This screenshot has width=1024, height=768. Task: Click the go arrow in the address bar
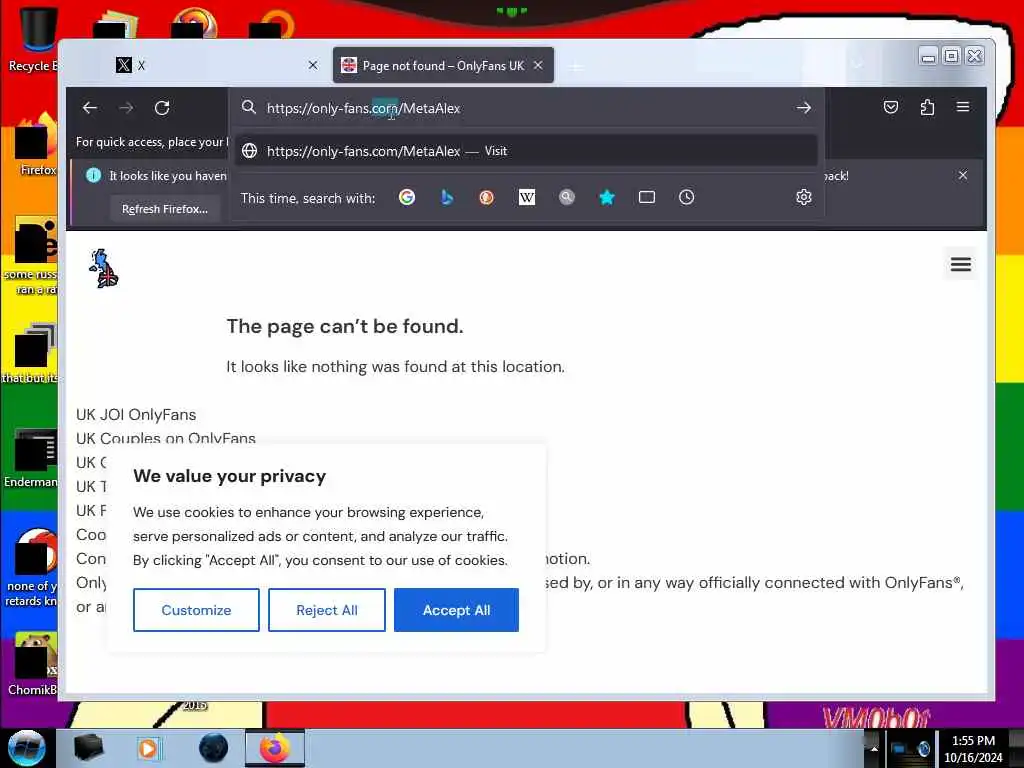(804, 108)
